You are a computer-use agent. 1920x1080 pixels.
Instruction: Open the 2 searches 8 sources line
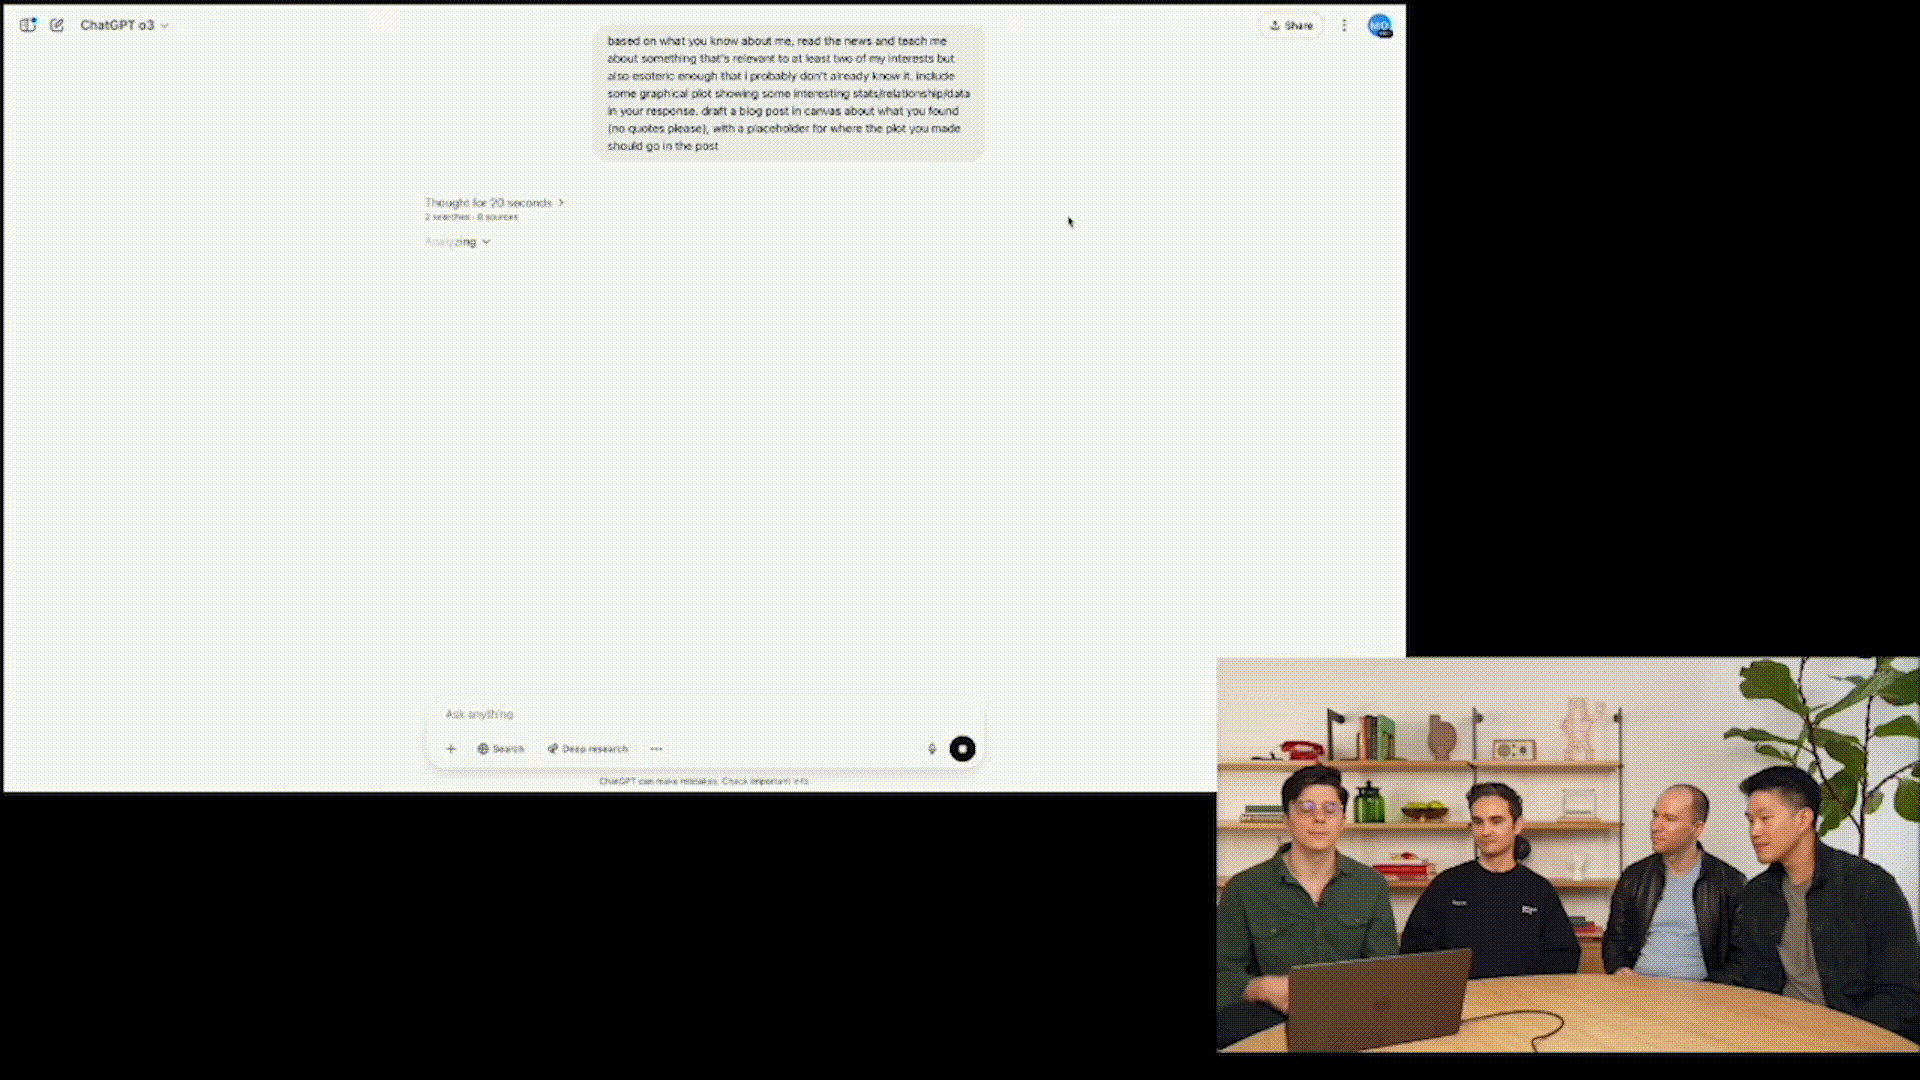pyautogui.click(x=471, y=217)
